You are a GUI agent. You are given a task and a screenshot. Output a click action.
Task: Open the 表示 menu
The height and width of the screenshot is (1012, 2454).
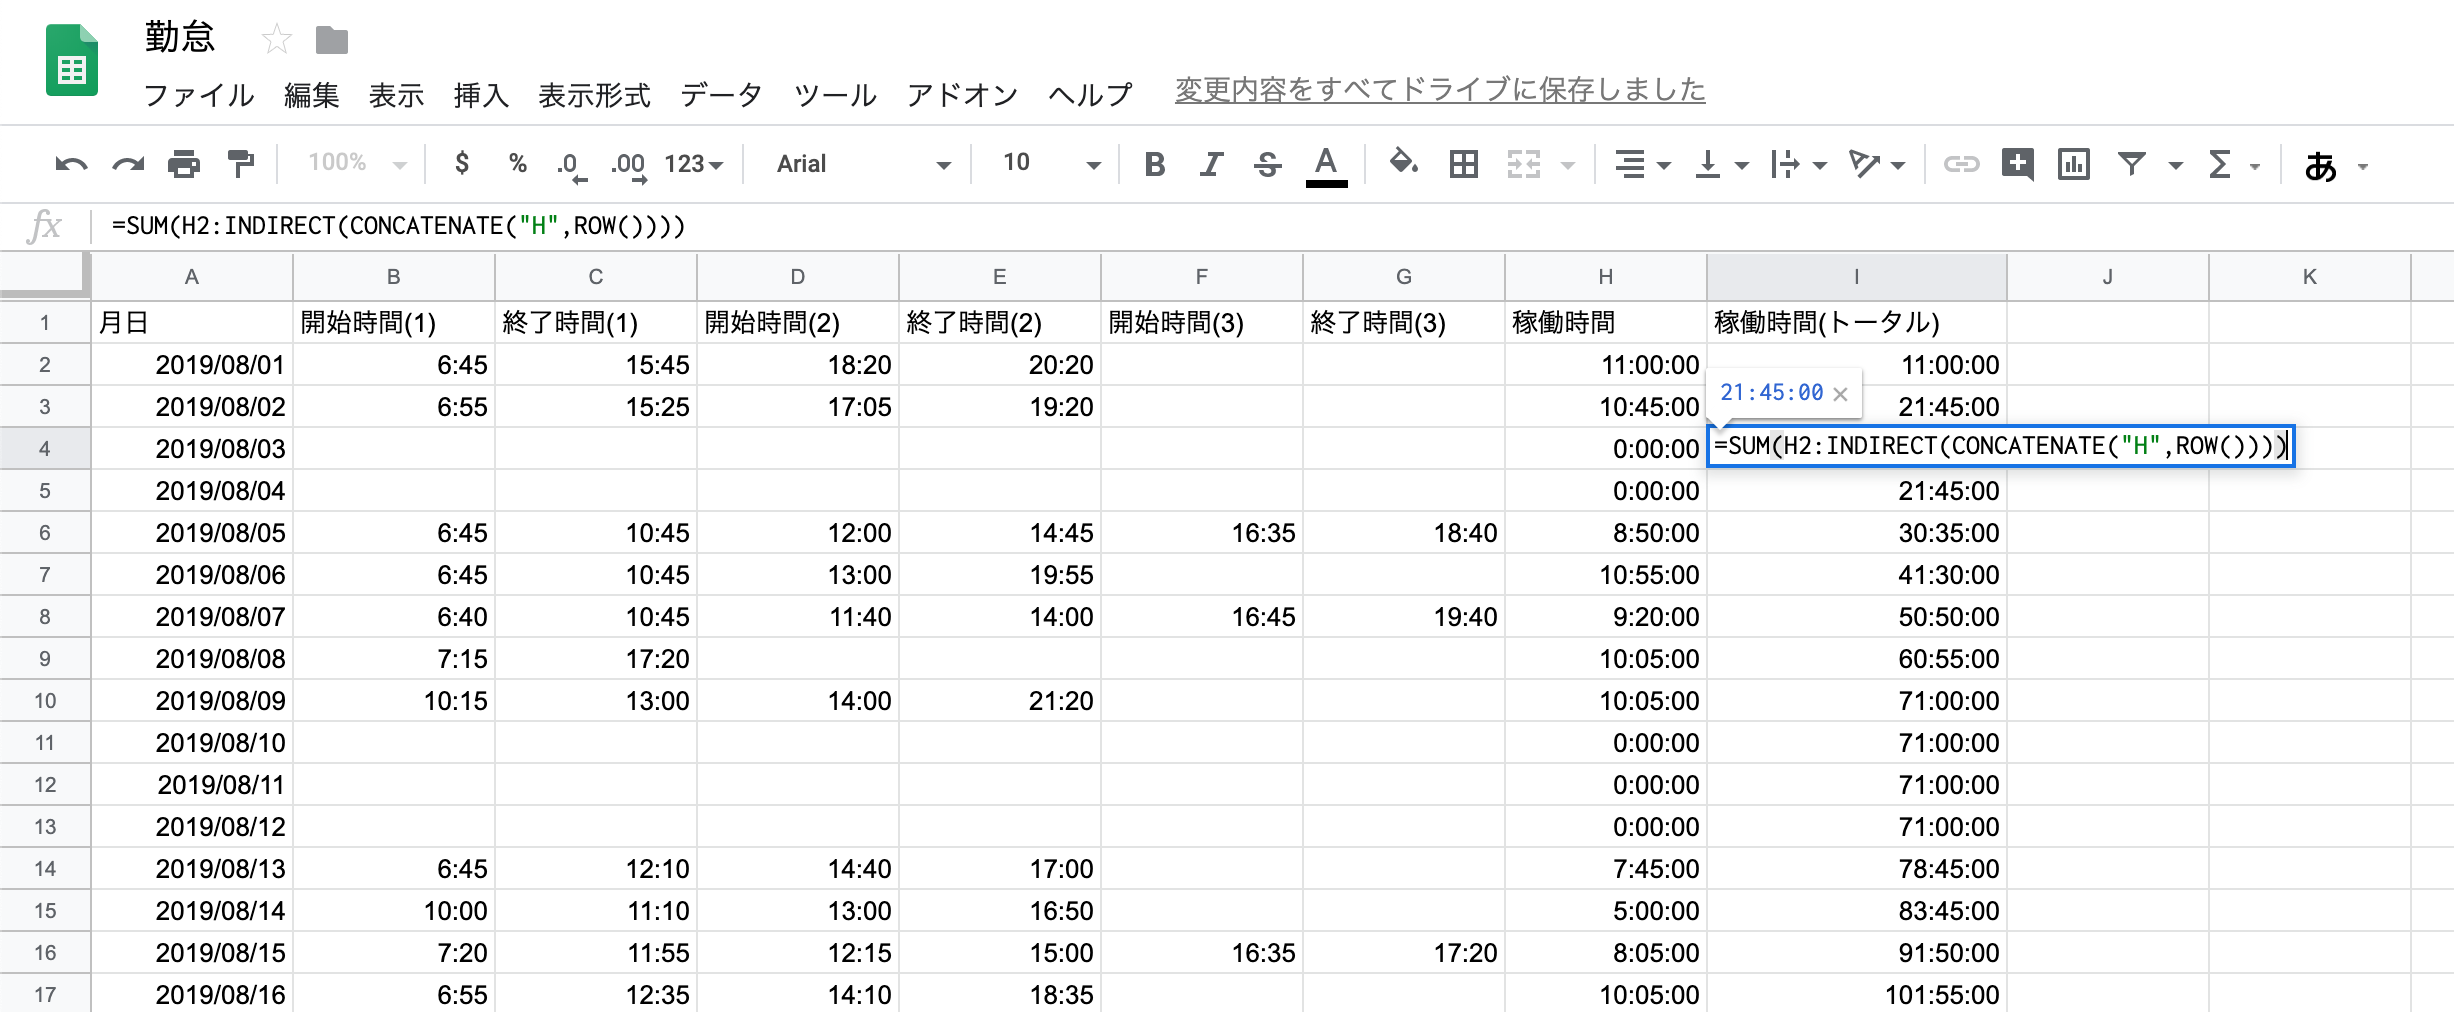(397, 95)
